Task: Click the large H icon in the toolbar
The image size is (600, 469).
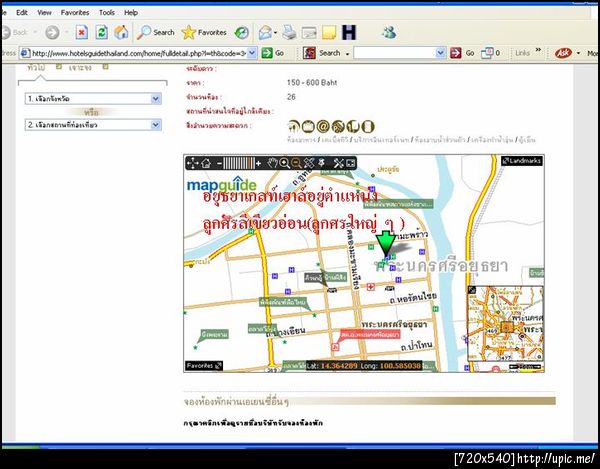Action: (x=349, y=33)
